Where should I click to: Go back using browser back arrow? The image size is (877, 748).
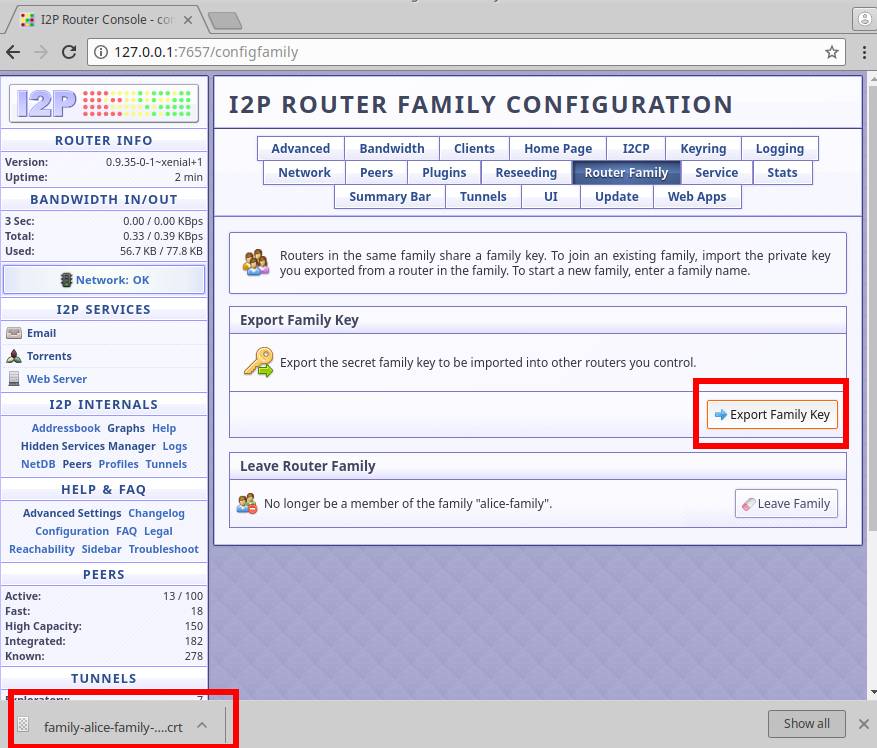(14, 52)
